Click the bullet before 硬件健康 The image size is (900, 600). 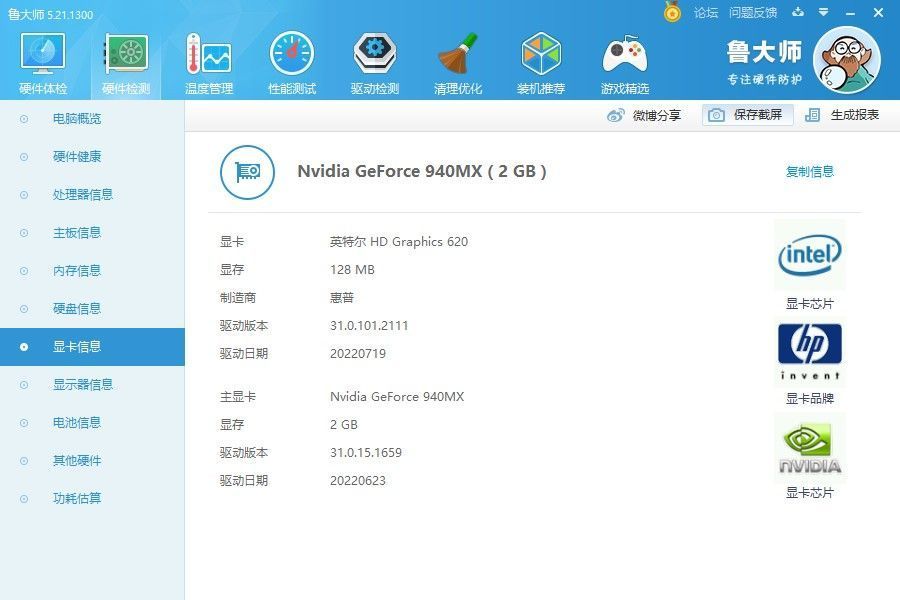click(x=24, y=157)
